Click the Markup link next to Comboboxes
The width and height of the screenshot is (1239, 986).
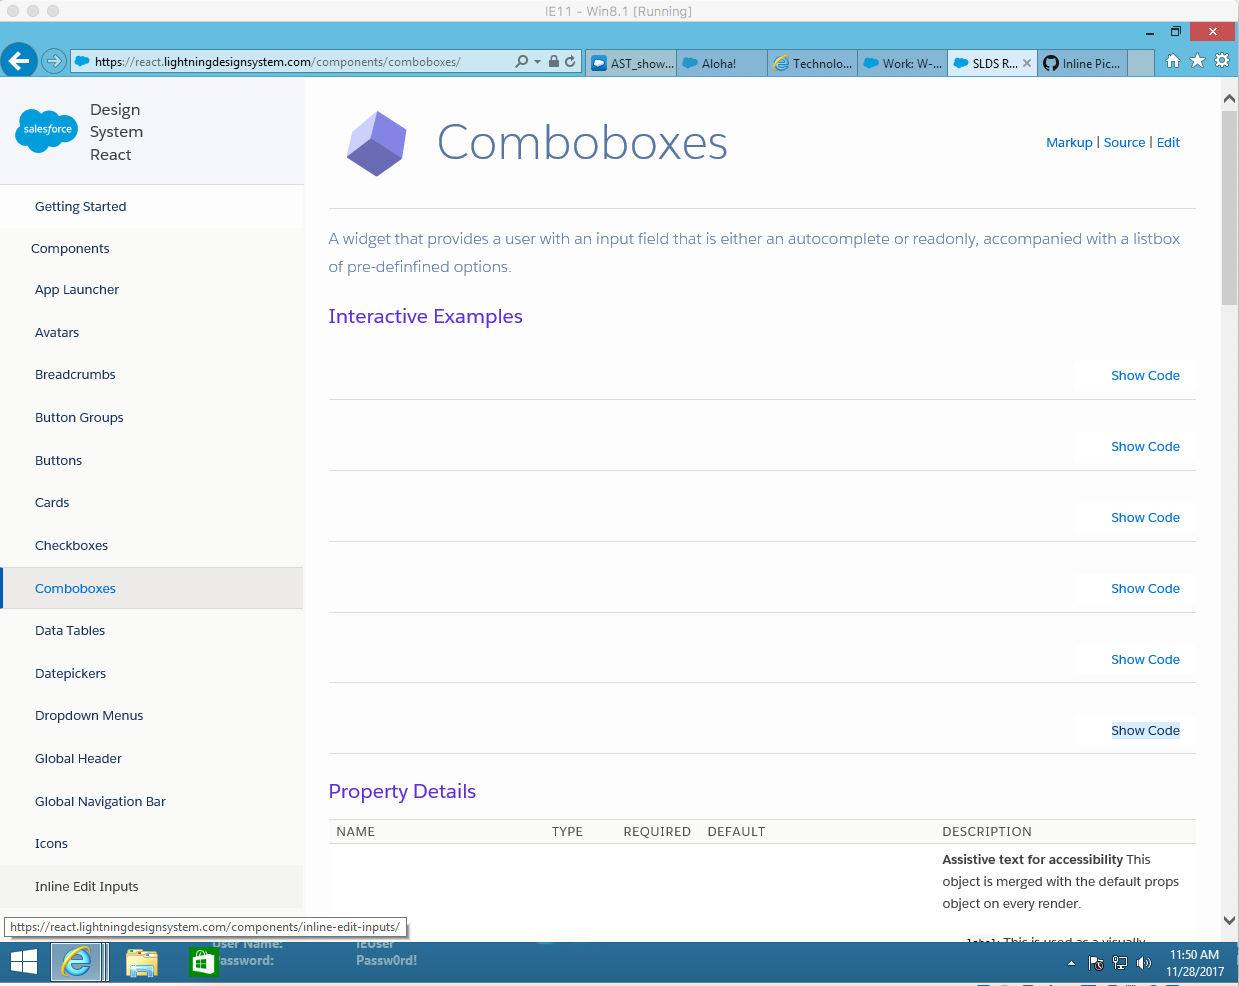pyautogui.click(x=1069, y=142)
